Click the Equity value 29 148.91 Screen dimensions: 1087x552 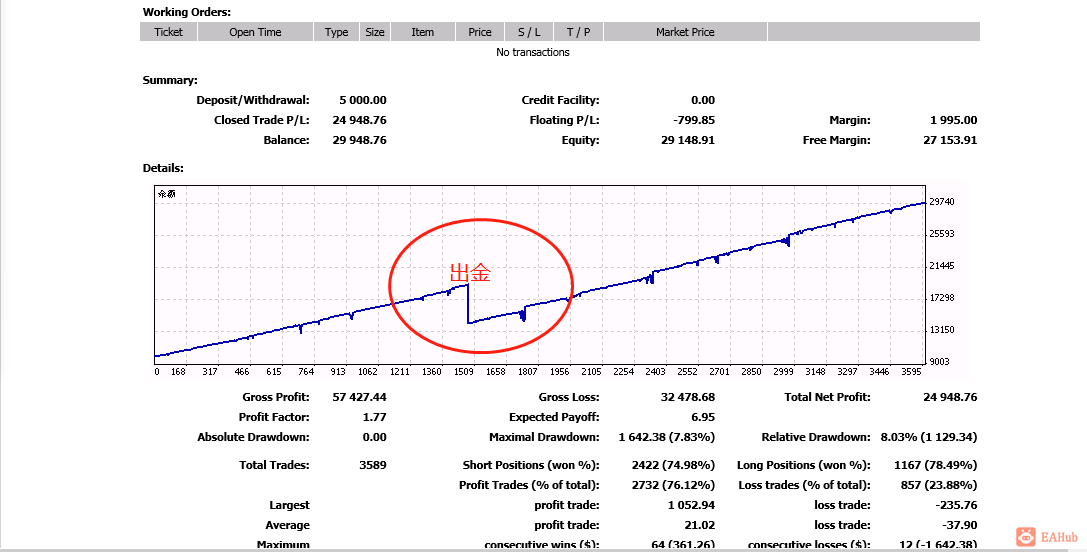click(x=688, y=140)
